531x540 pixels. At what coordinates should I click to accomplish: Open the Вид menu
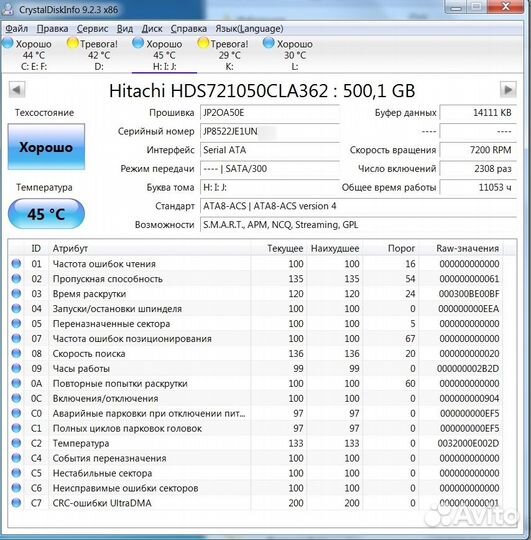click(x=125, y=29)
